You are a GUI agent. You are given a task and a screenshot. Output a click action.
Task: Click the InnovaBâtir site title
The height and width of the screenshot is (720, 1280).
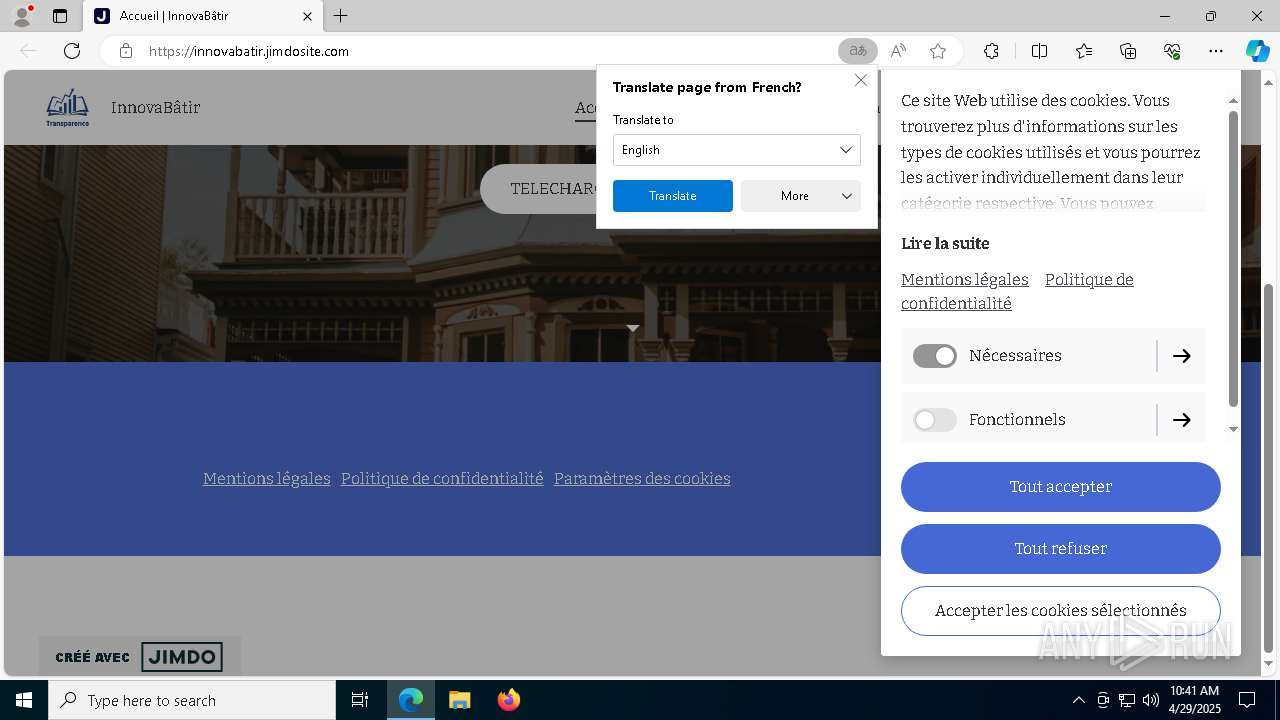(x=156, y=107)
